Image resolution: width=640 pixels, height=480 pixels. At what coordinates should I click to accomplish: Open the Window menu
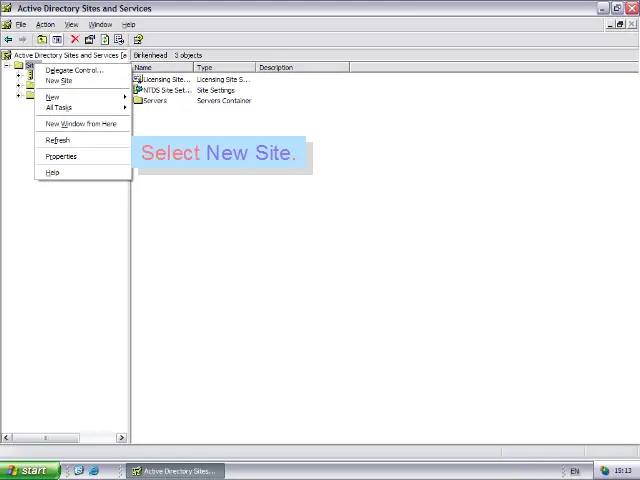coord(100,24)
